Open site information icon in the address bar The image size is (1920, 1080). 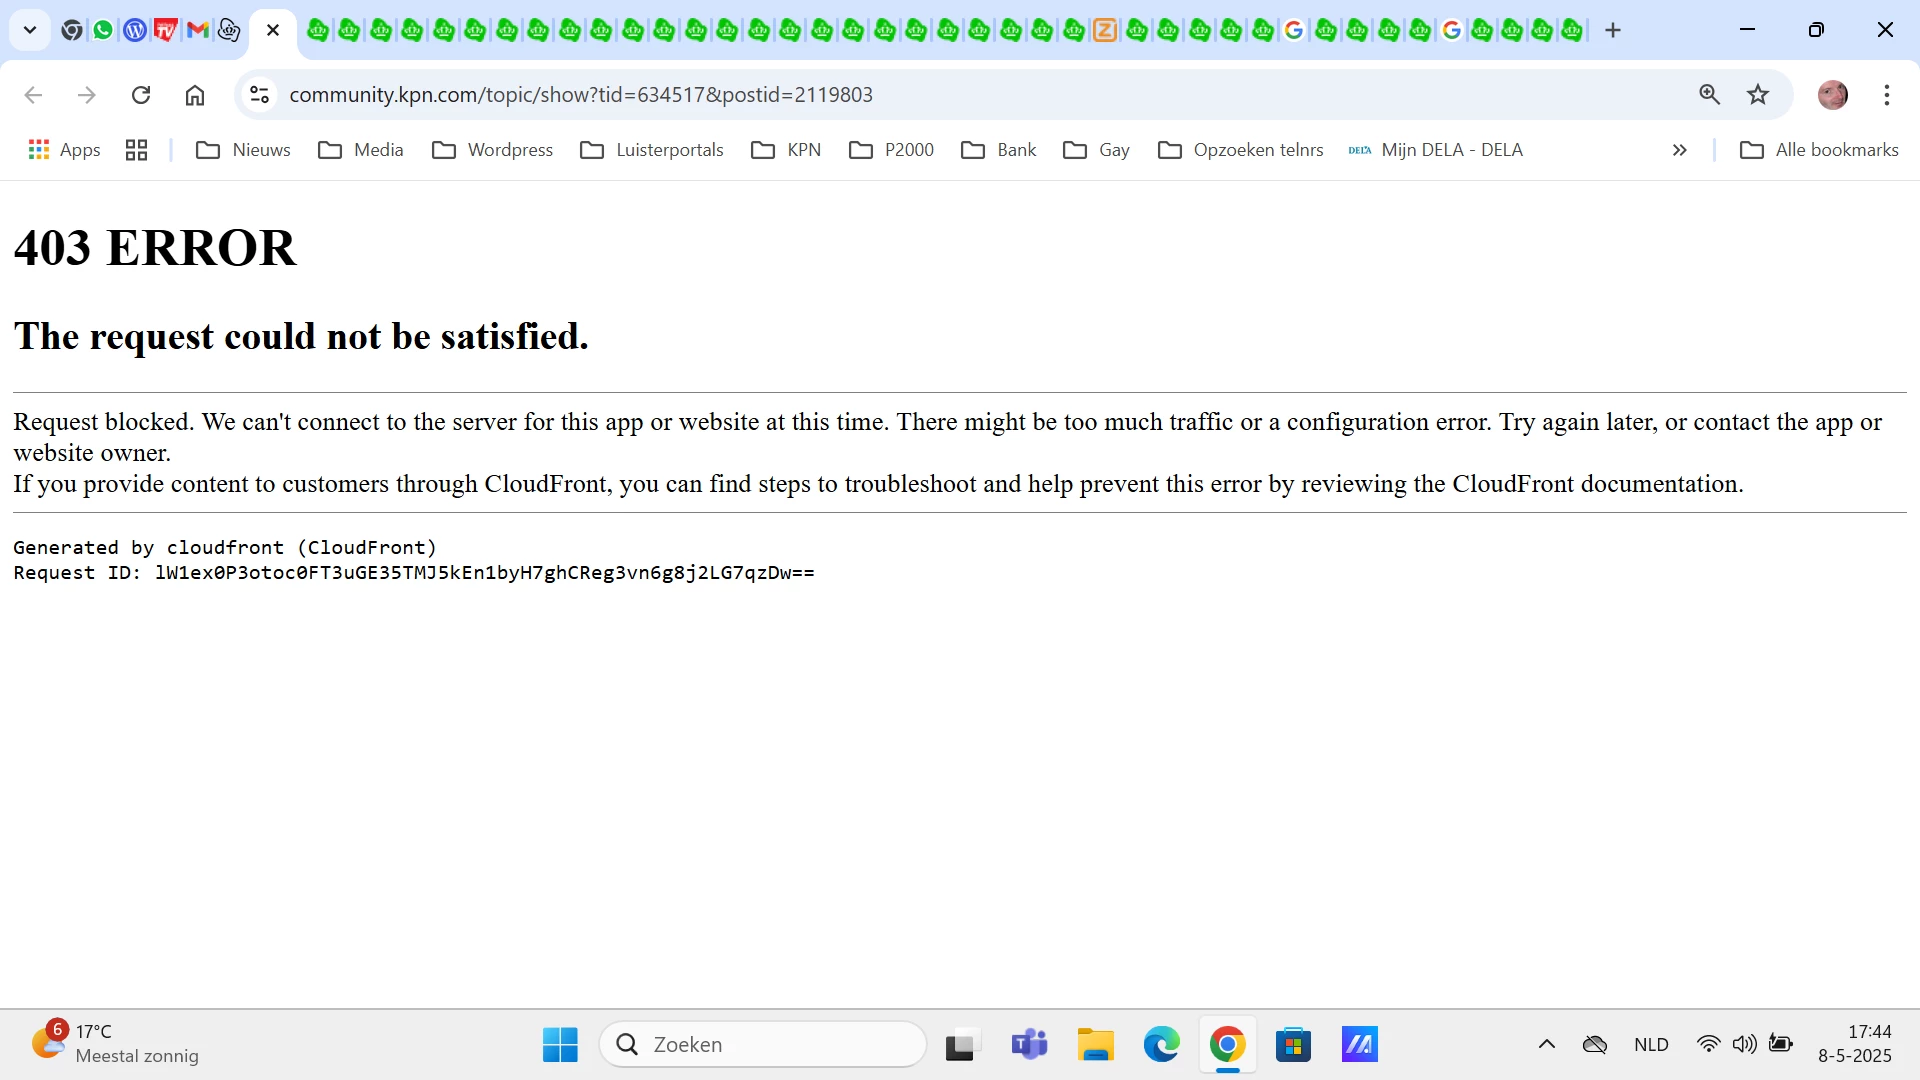click(260, 95)
